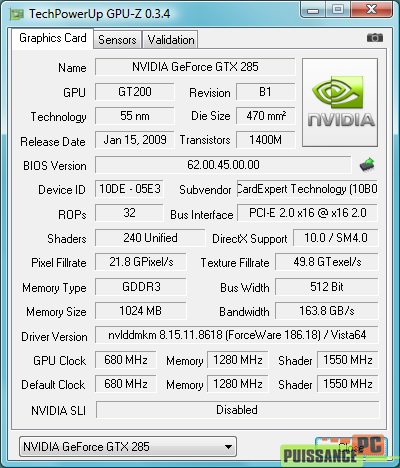Click GPU Clock row Shader 1550 MHz
Viewport: 400px width, 468px height.
click(x=348, y=360)
